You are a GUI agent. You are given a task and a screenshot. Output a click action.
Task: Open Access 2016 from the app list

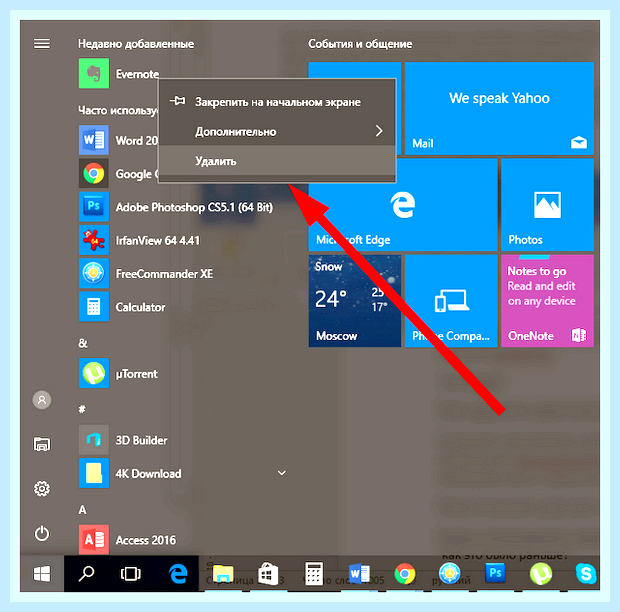[x=127, y=540]
